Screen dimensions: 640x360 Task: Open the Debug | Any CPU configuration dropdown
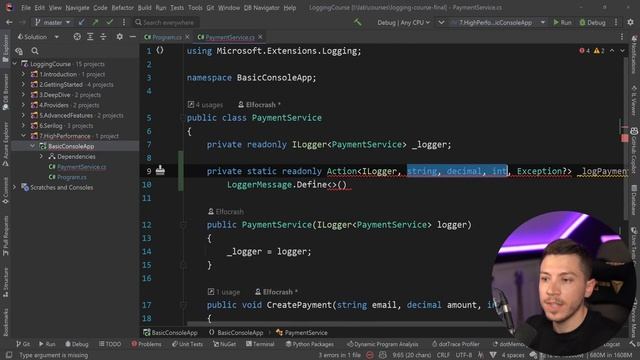pyautogui.click(x=403, y=22)
